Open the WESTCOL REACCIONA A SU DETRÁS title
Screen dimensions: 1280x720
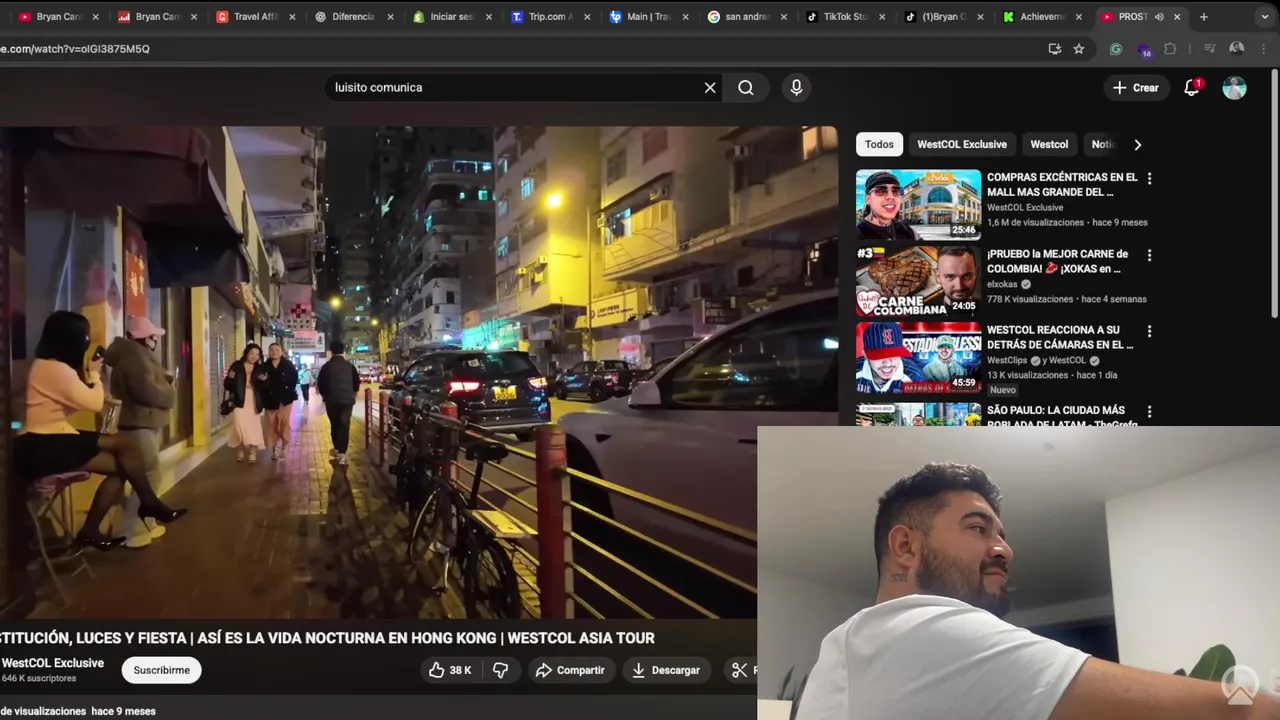[x=1060, y=337]
